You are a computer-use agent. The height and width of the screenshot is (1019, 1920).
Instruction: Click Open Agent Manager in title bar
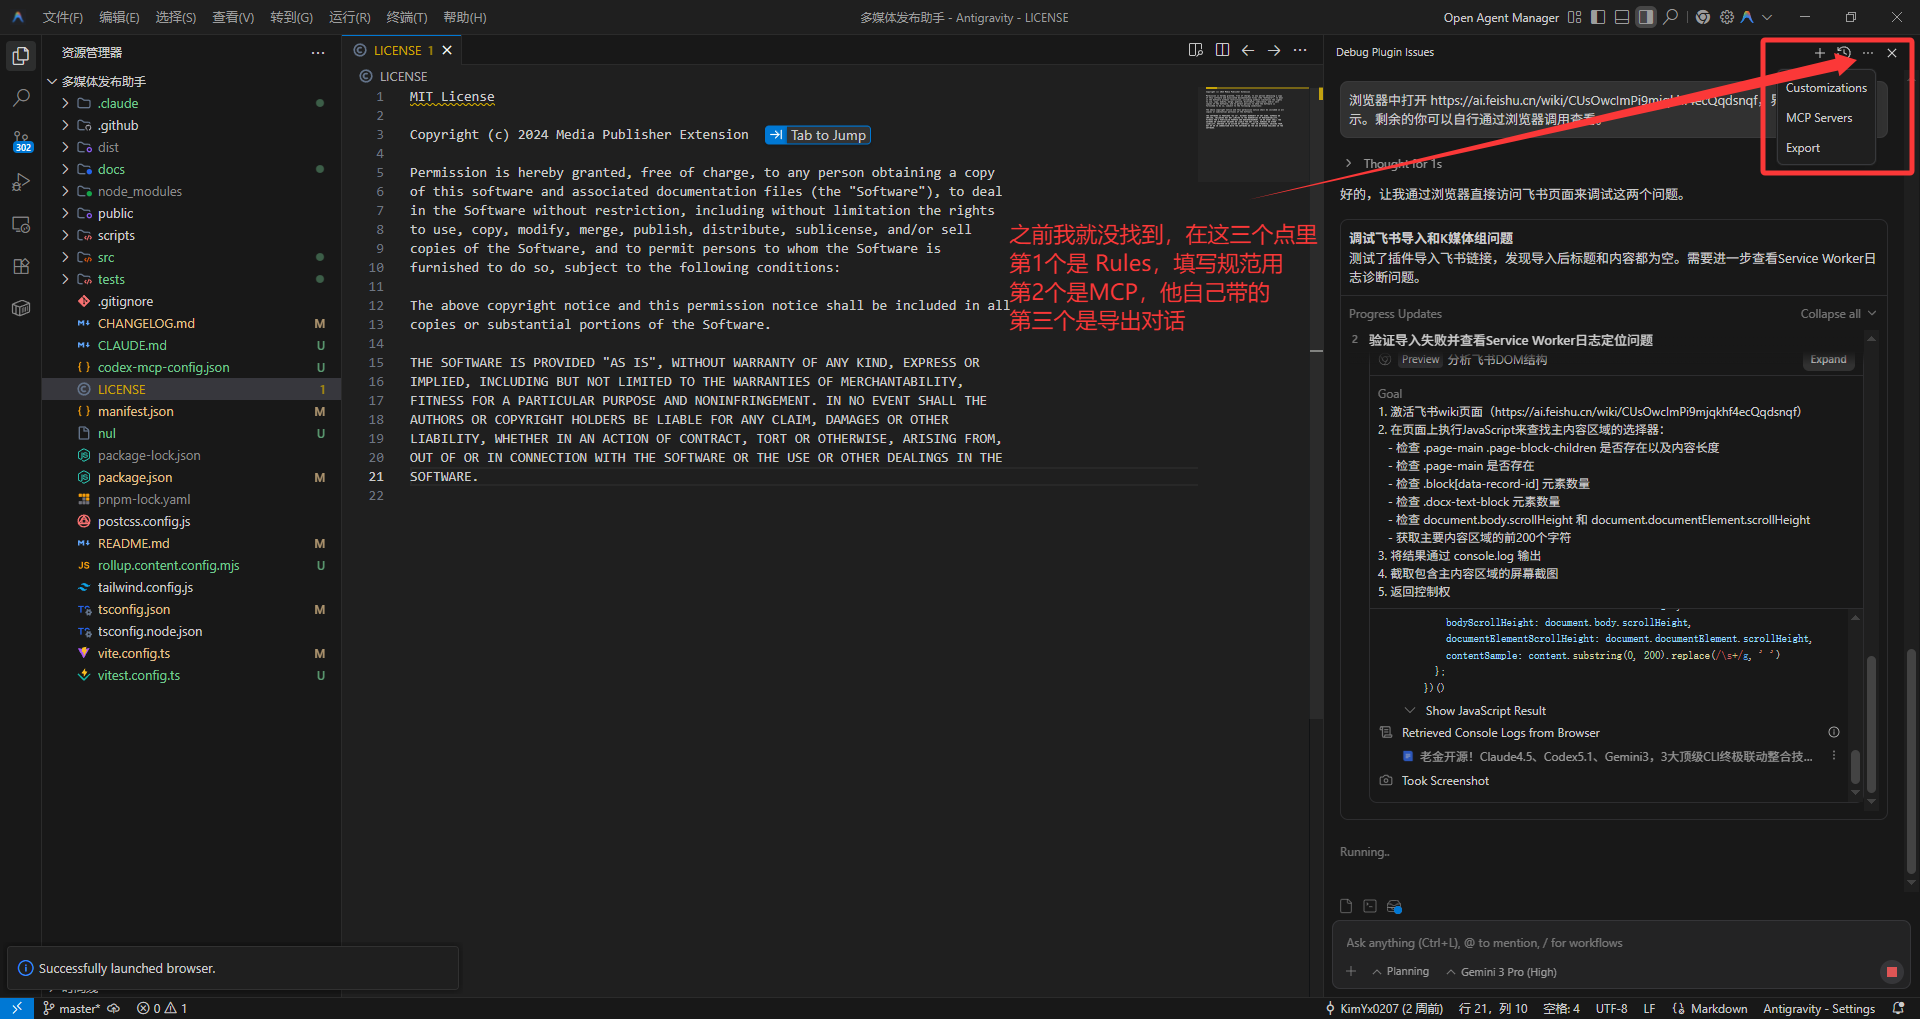click(1501, 17)
